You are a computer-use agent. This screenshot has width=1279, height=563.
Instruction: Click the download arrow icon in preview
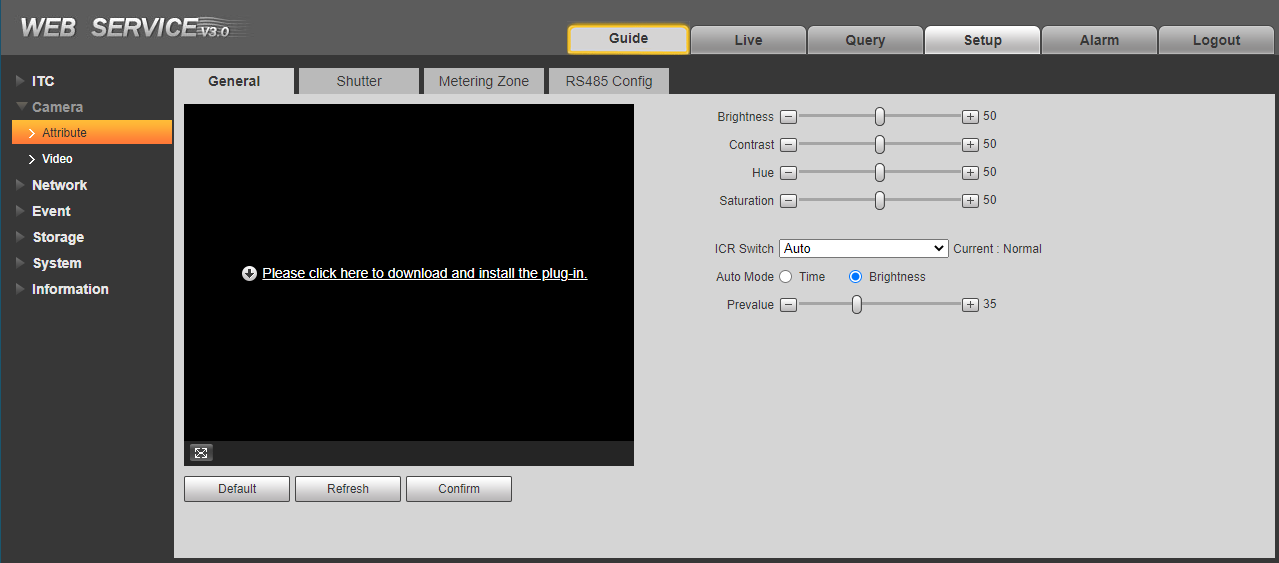[250, 273]
